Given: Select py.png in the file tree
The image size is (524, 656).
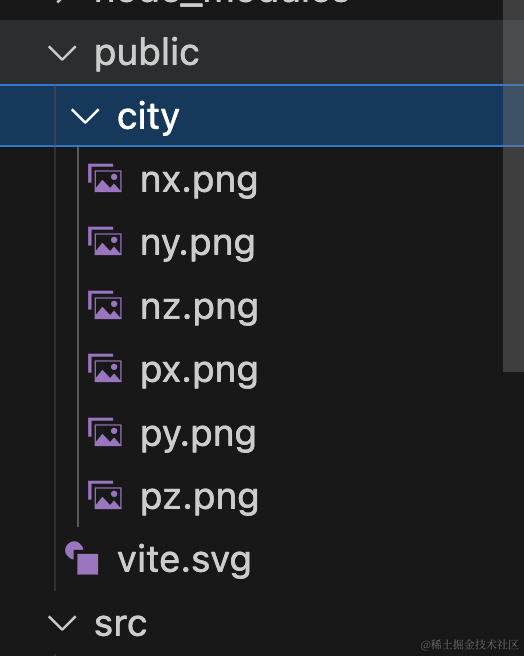Looking at the screenshot, I should coord(198,436).
